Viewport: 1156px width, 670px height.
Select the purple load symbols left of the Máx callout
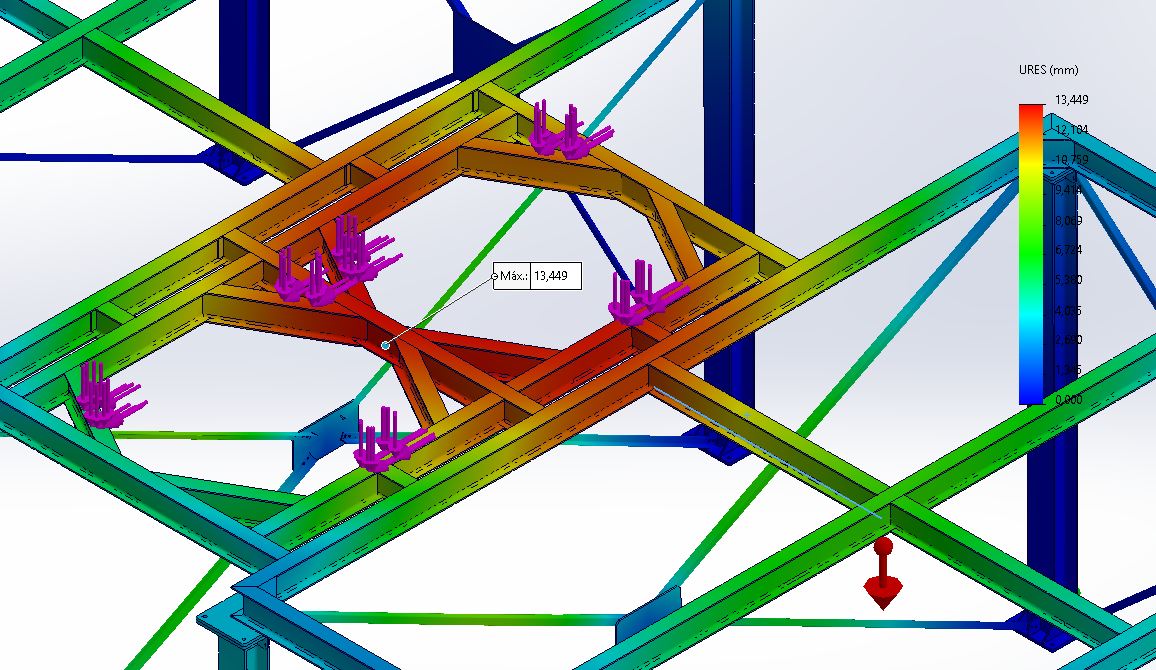tap(337, 261)
